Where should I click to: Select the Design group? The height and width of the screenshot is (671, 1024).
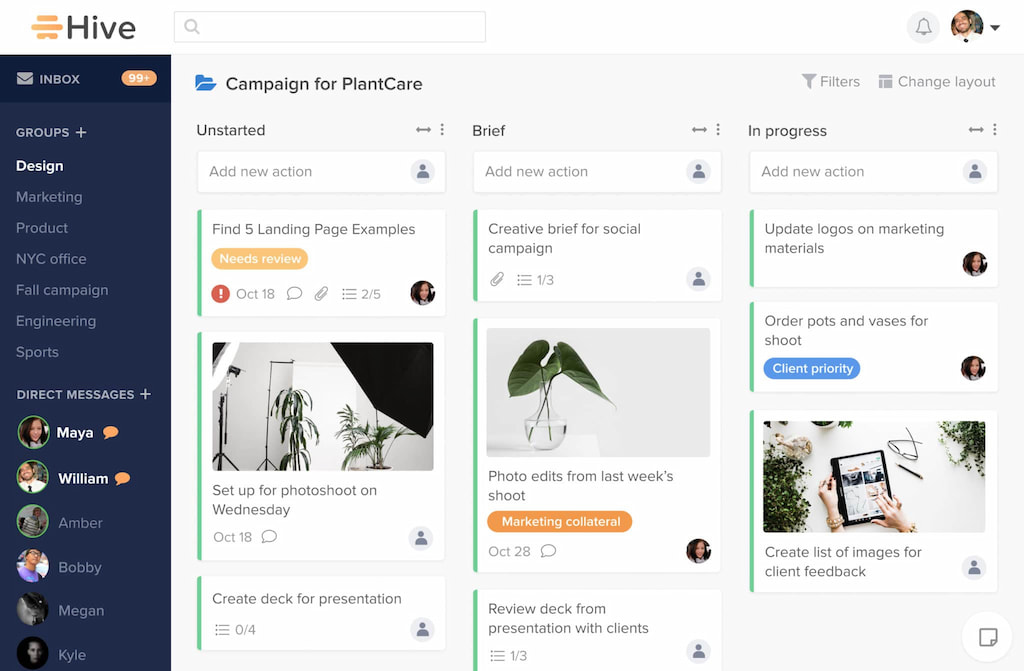pos(41,165)
